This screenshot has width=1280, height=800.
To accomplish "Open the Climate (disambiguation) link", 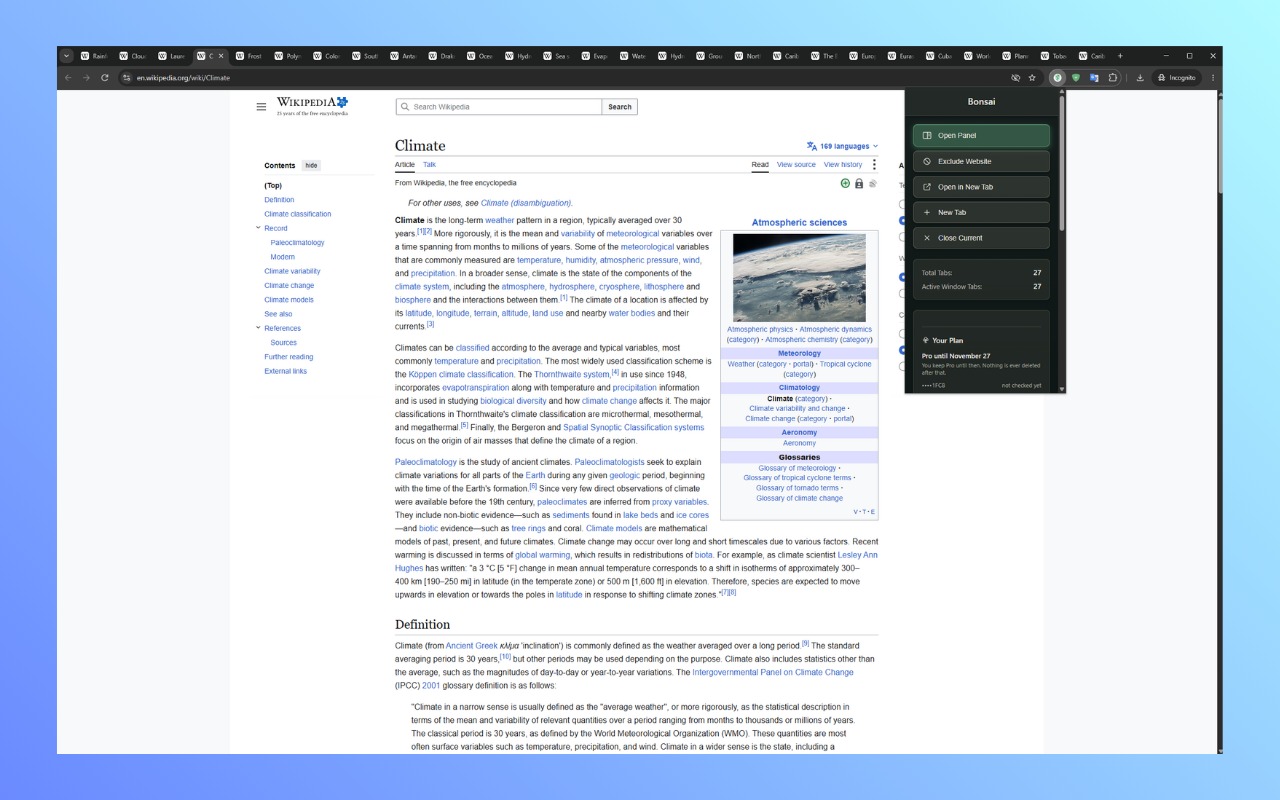I will (x=526, y=203).
